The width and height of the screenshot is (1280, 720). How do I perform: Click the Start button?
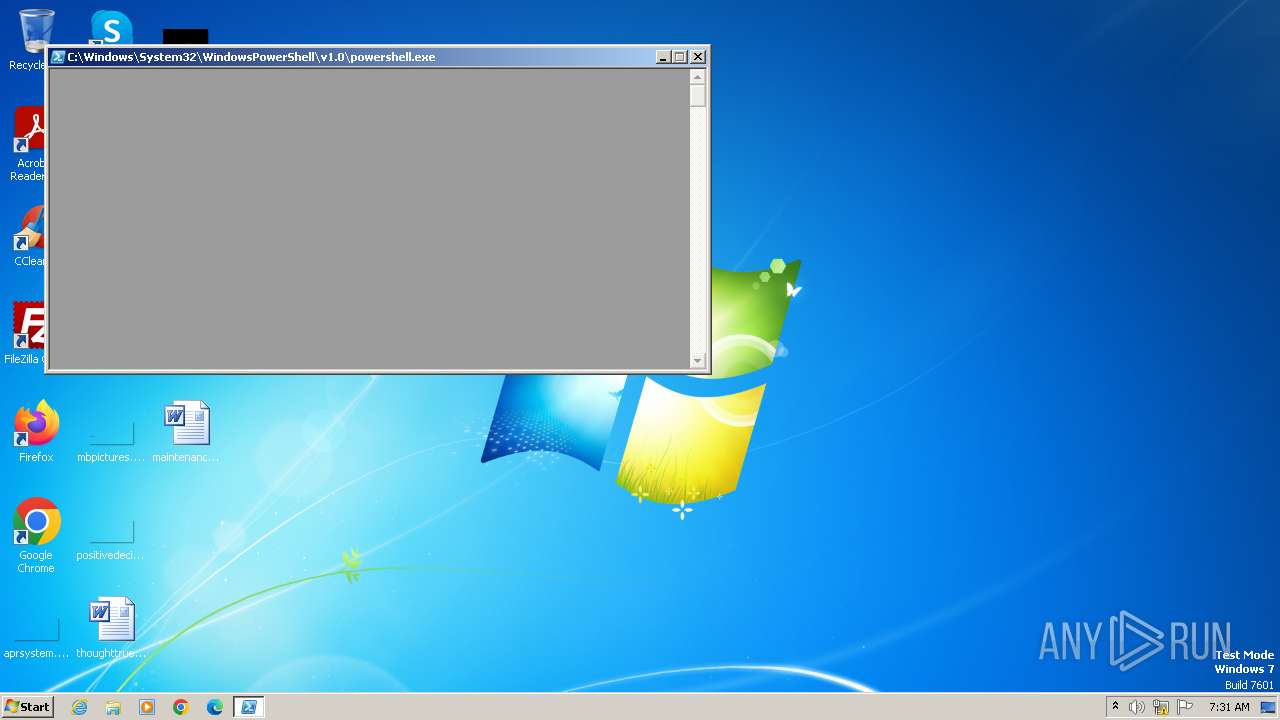27,707
